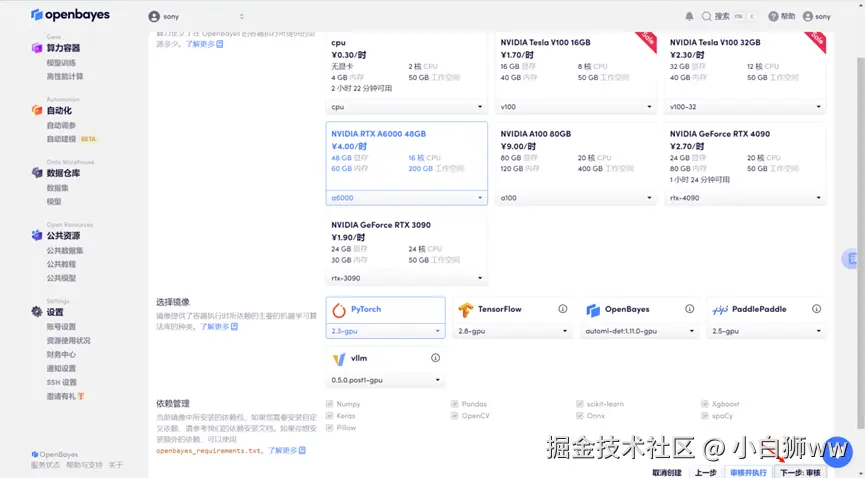This screenshot has width=865, height=478.
Task: Click the floating widget at the right edge
Action: pyautogui.click(x=850, y=258)
